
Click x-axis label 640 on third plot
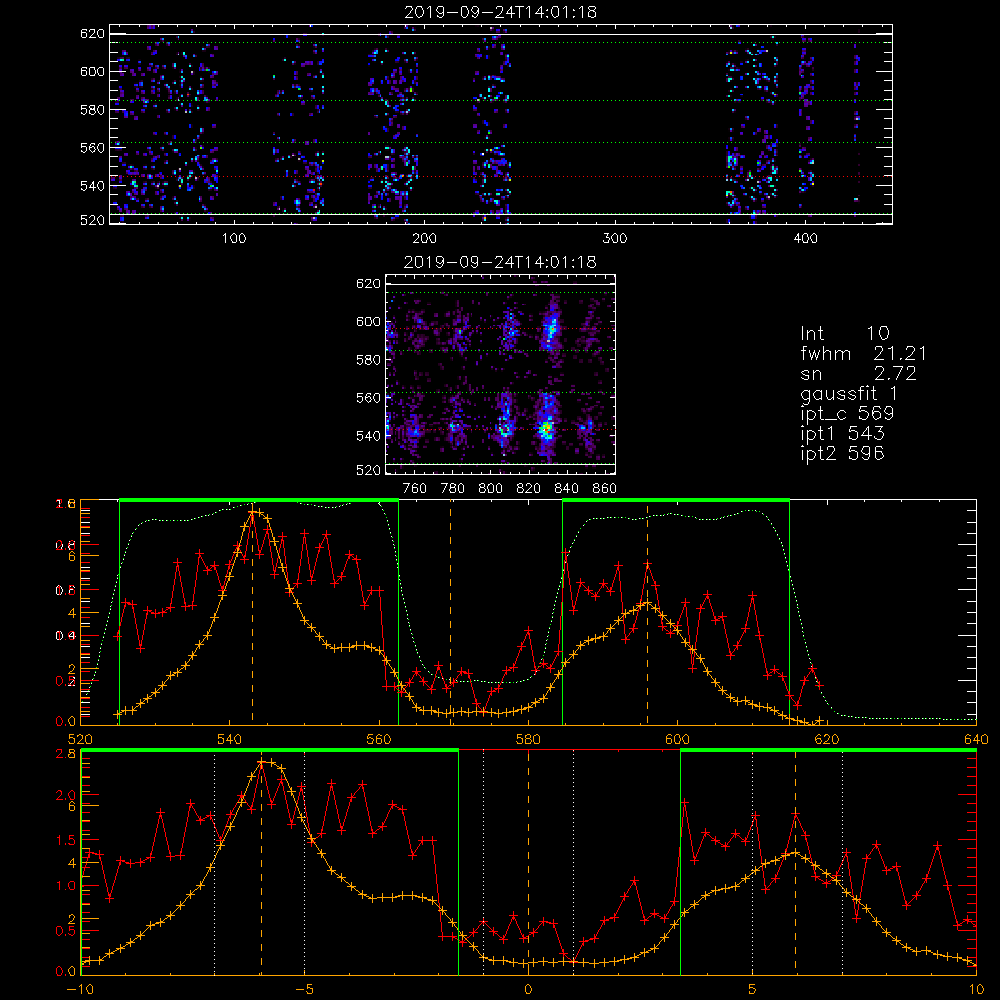pyautogui.click(x=976, y=739)
